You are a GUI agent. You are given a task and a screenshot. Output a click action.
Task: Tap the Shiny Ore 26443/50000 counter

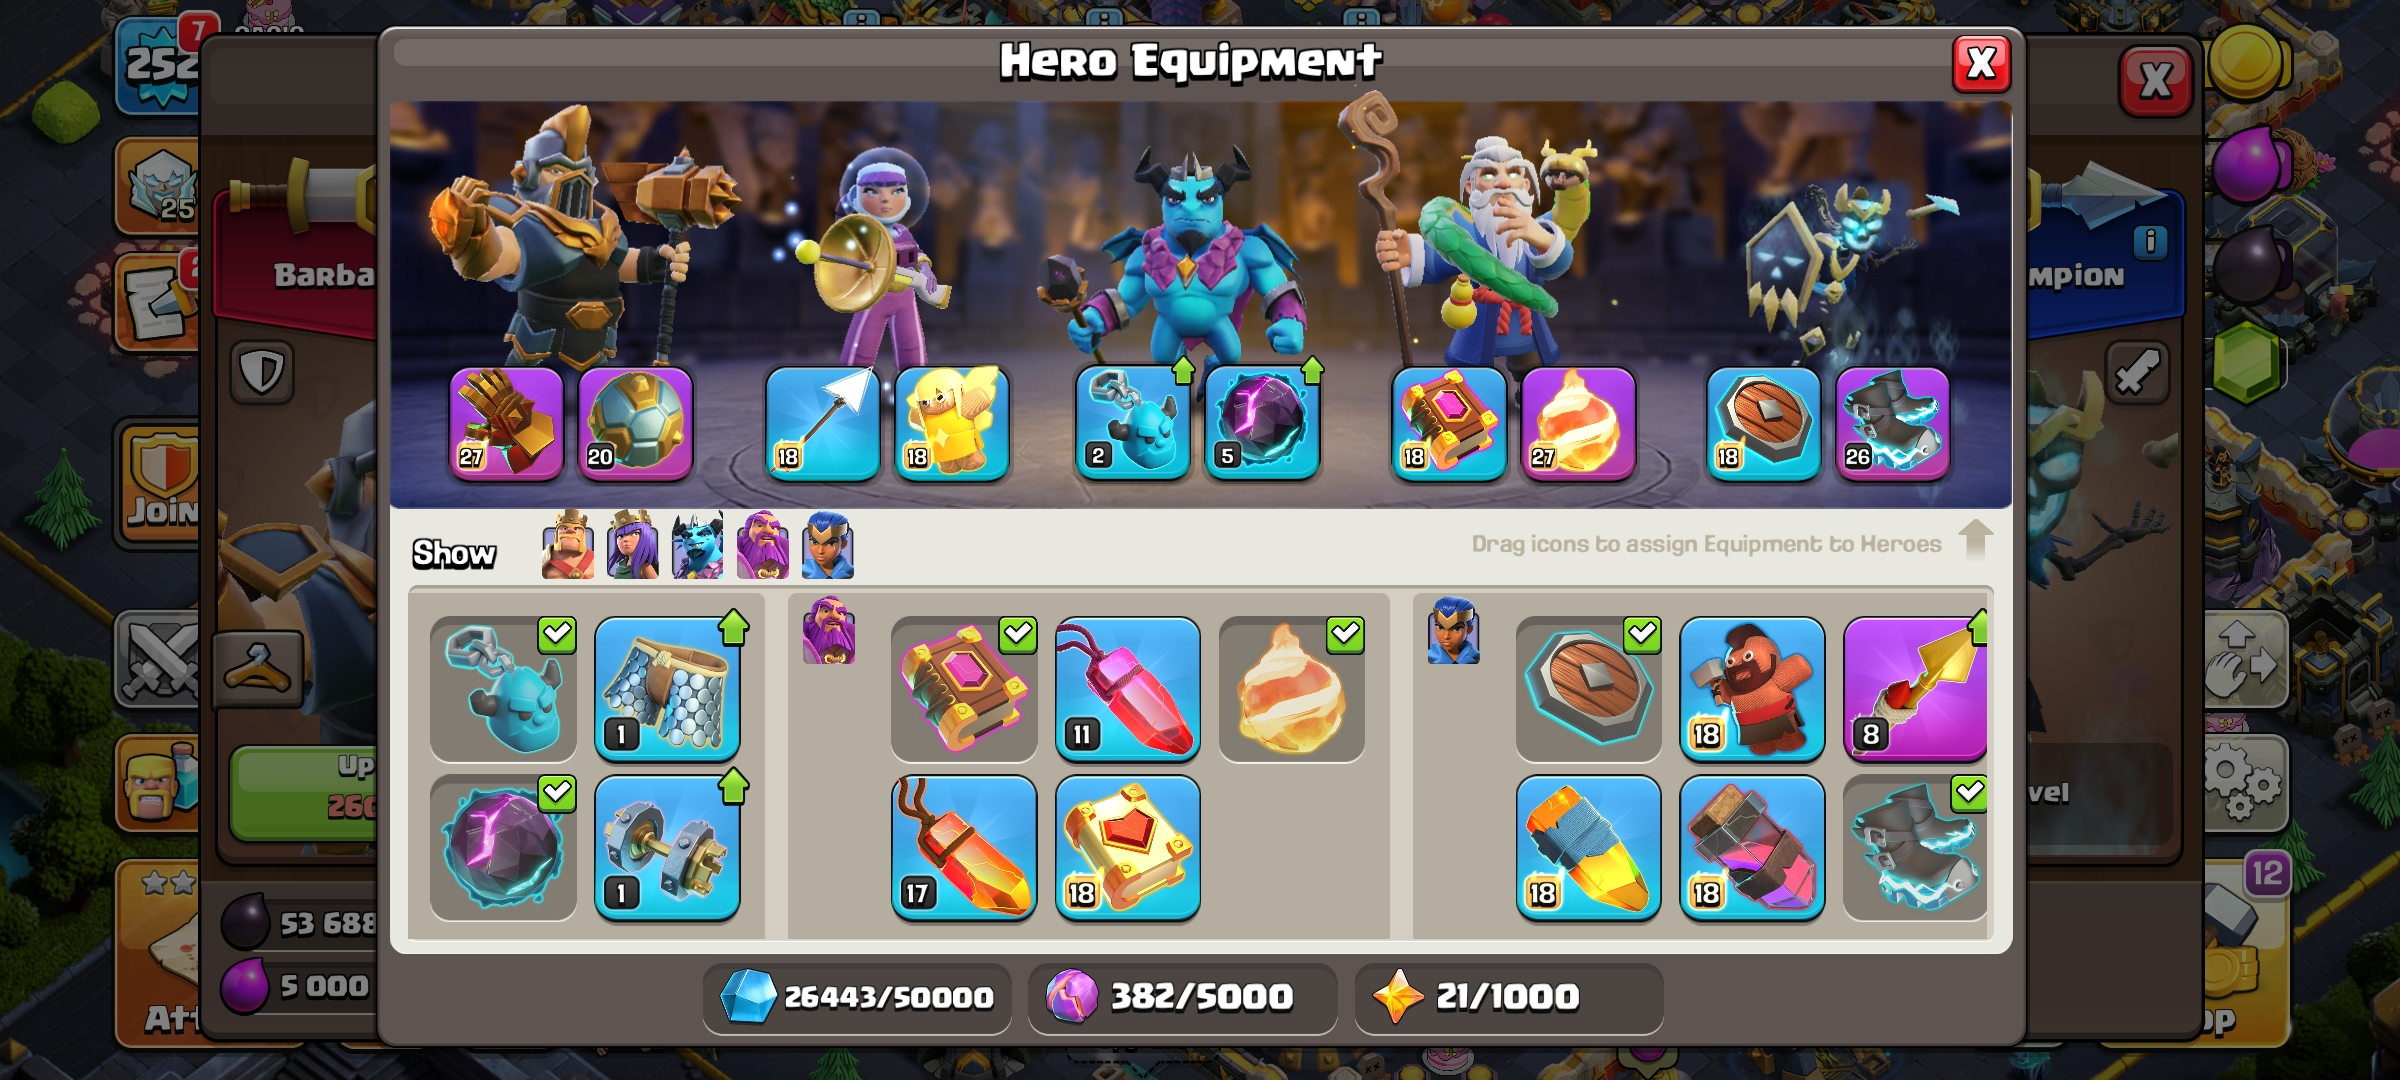click(x=857, y=997)
